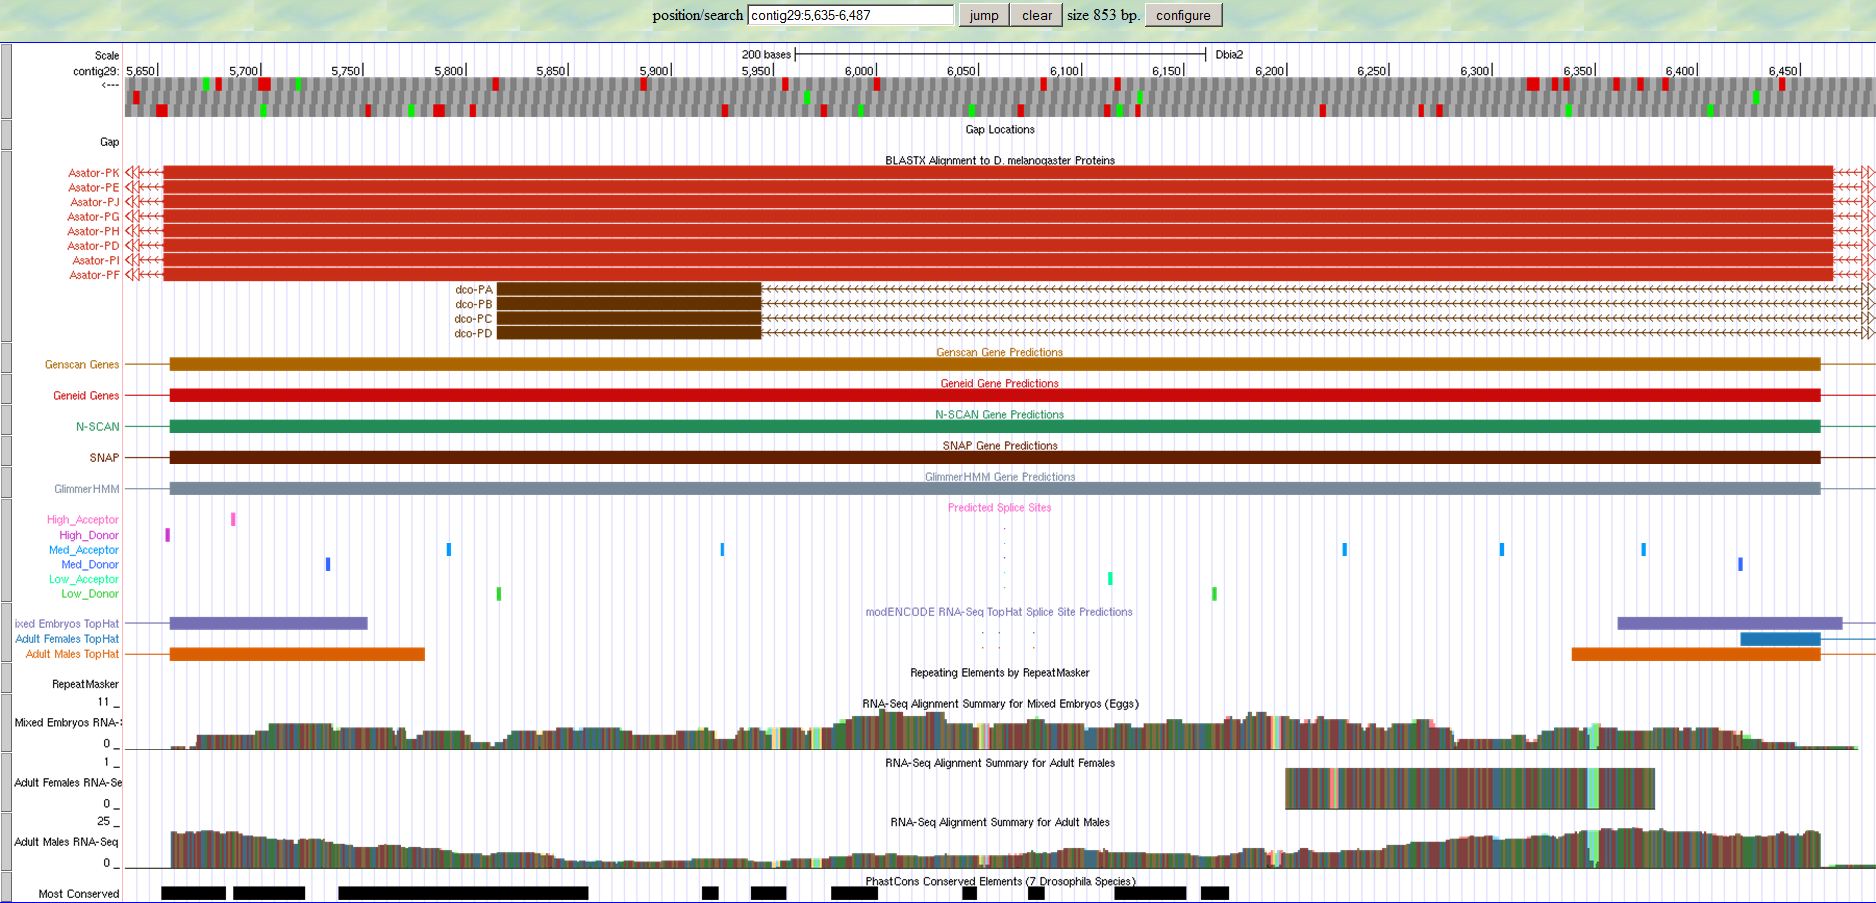This screenshot has width=1876, height=903.
Task: Select the Asator-PD track label
Action: pos(93,246)
